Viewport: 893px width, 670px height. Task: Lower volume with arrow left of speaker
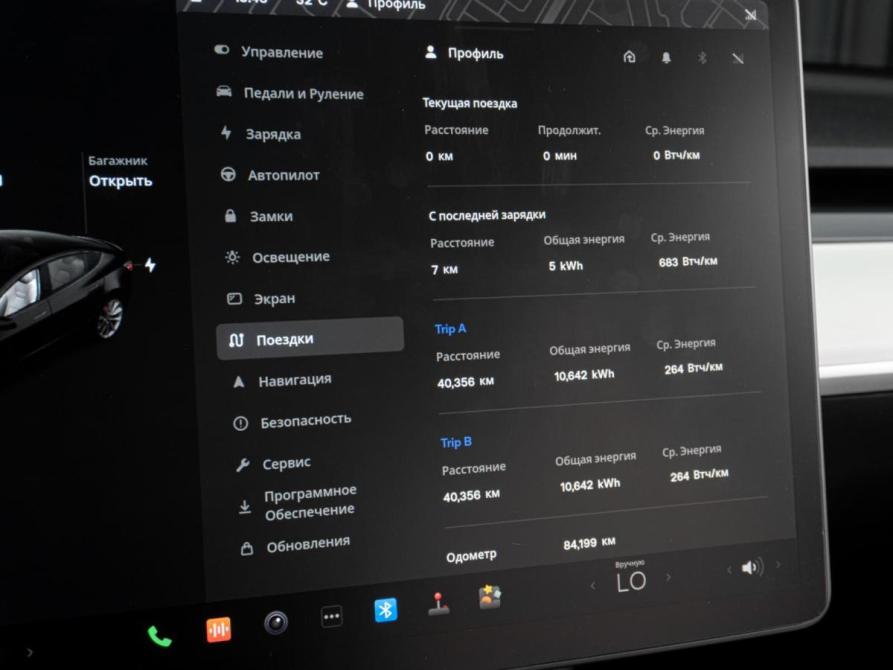[x=728, y=570]
